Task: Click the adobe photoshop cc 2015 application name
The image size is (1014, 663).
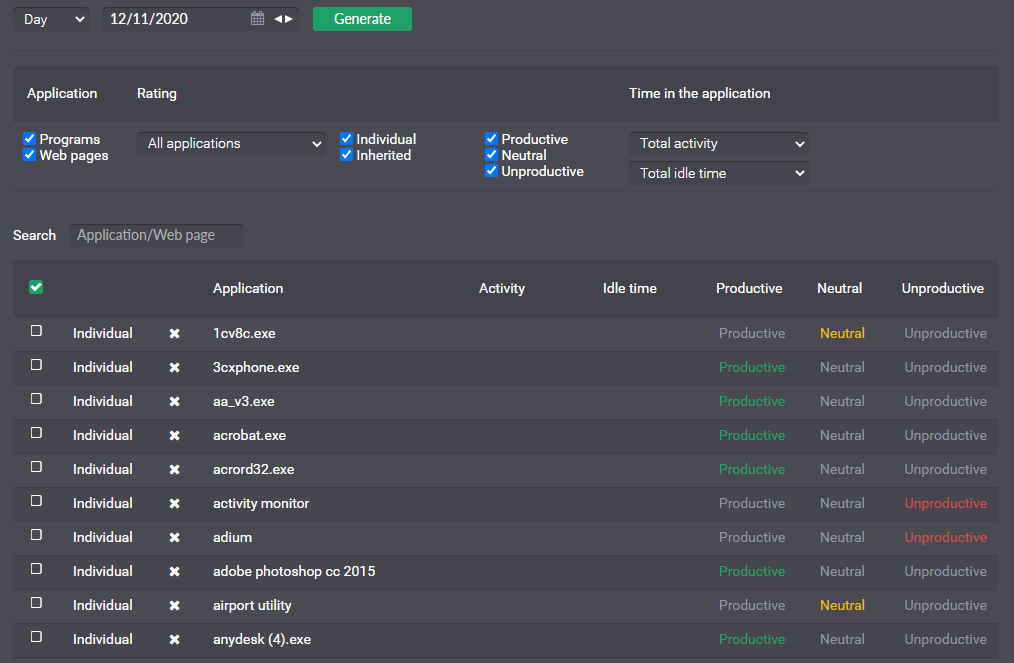Action: (x=294, y=572)
